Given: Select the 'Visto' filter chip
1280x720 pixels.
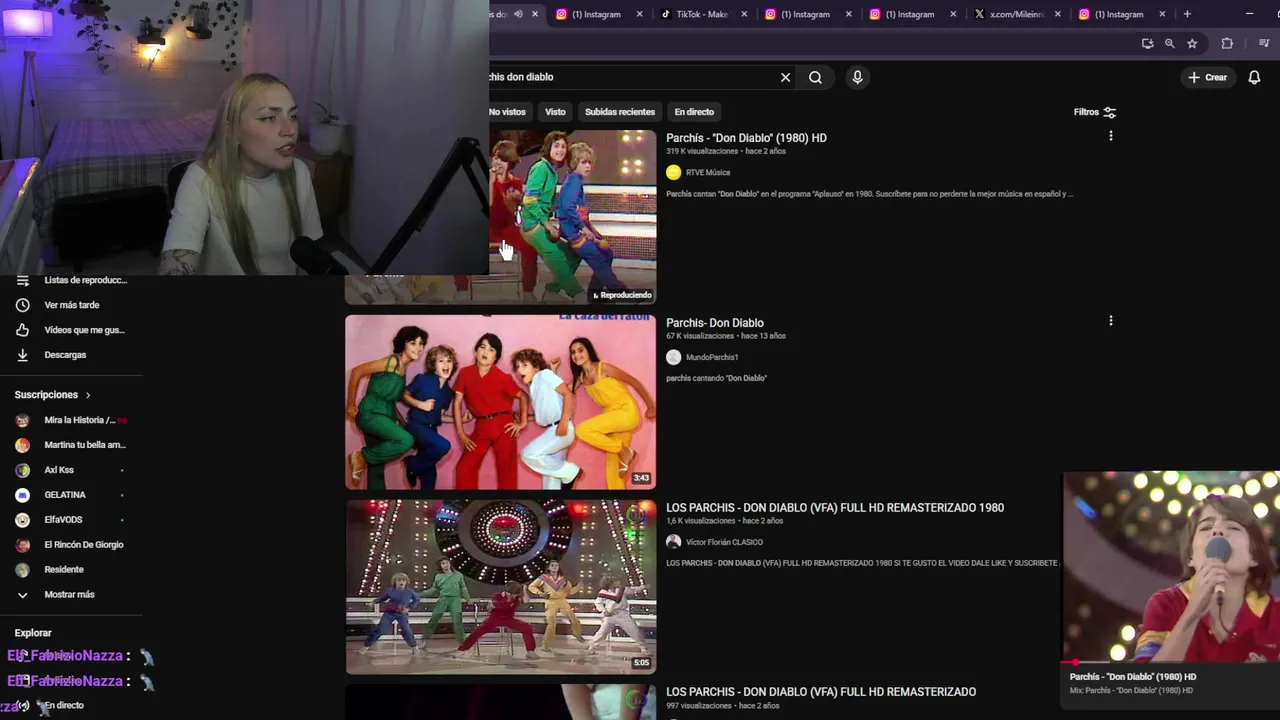Looking at the screenshot, I should point(555,112).
